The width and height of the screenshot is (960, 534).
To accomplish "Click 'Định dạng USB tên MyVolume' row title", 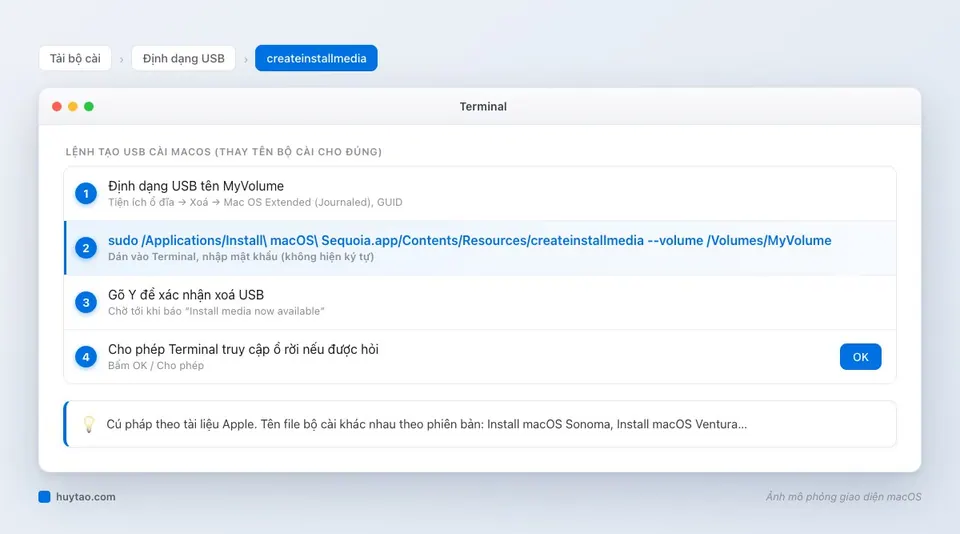I will [196, 186].
